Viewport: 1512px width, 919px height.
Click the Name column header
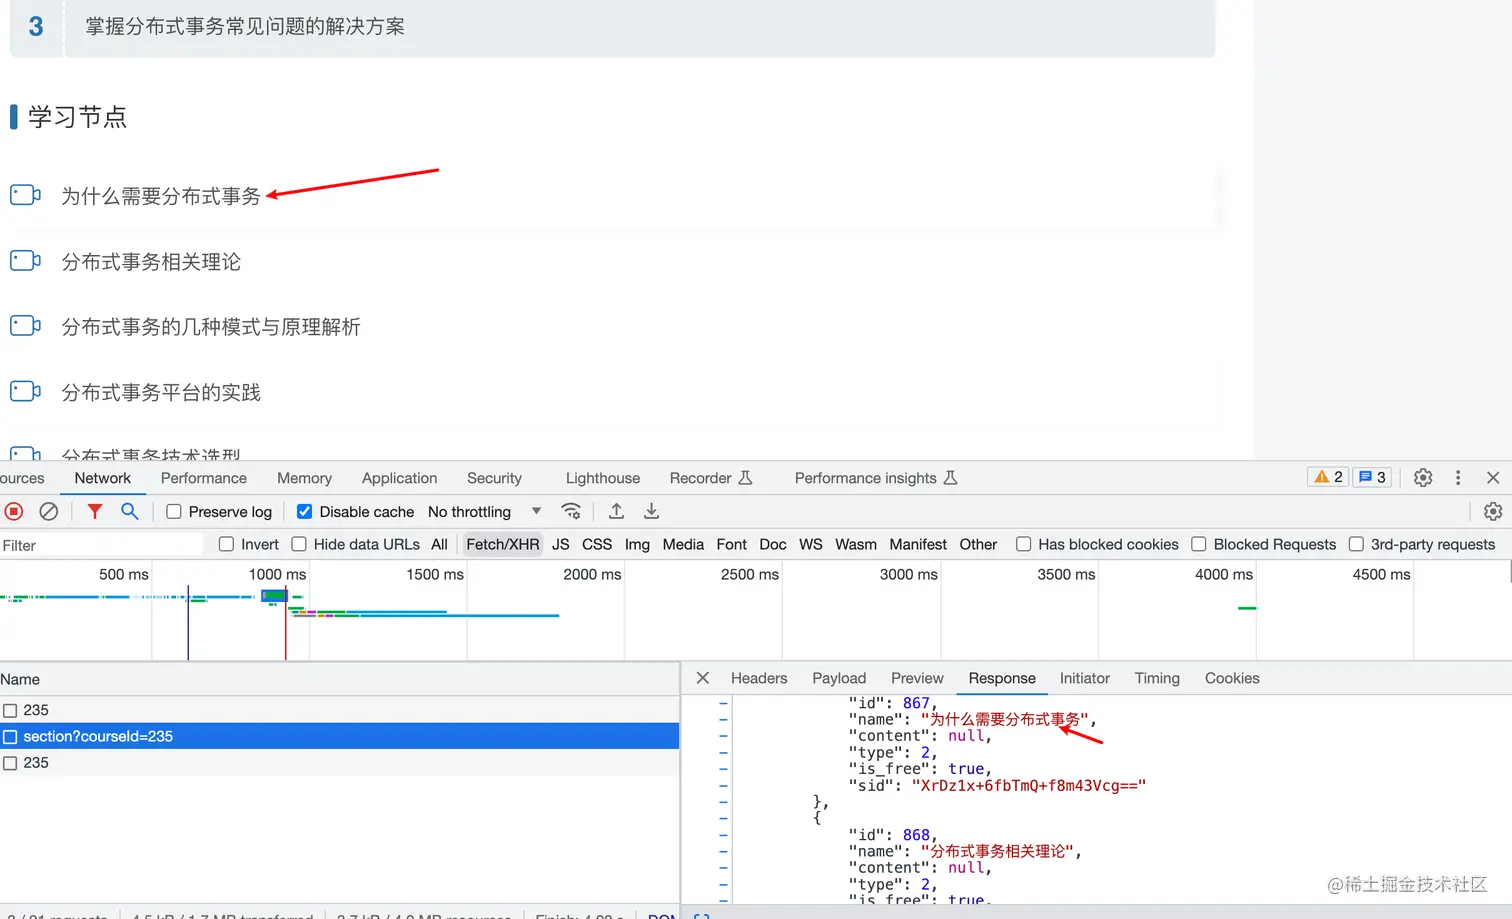pos(340,679)
